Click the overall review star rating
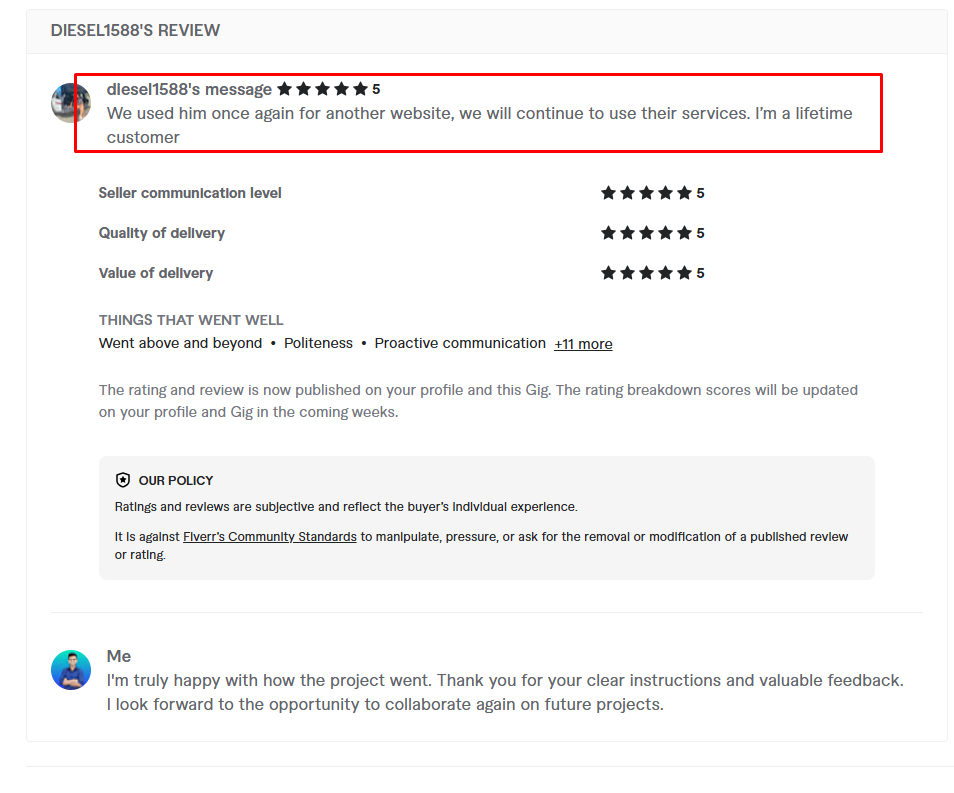 [x=322, y=89]
